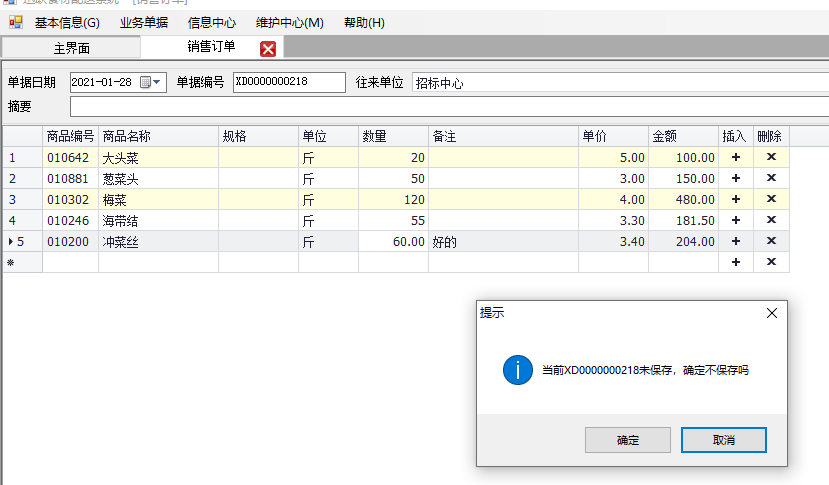Click the 备注 column header
This screenshot has width=829, height=485.
pyautogui.click(x=503, y=136)
